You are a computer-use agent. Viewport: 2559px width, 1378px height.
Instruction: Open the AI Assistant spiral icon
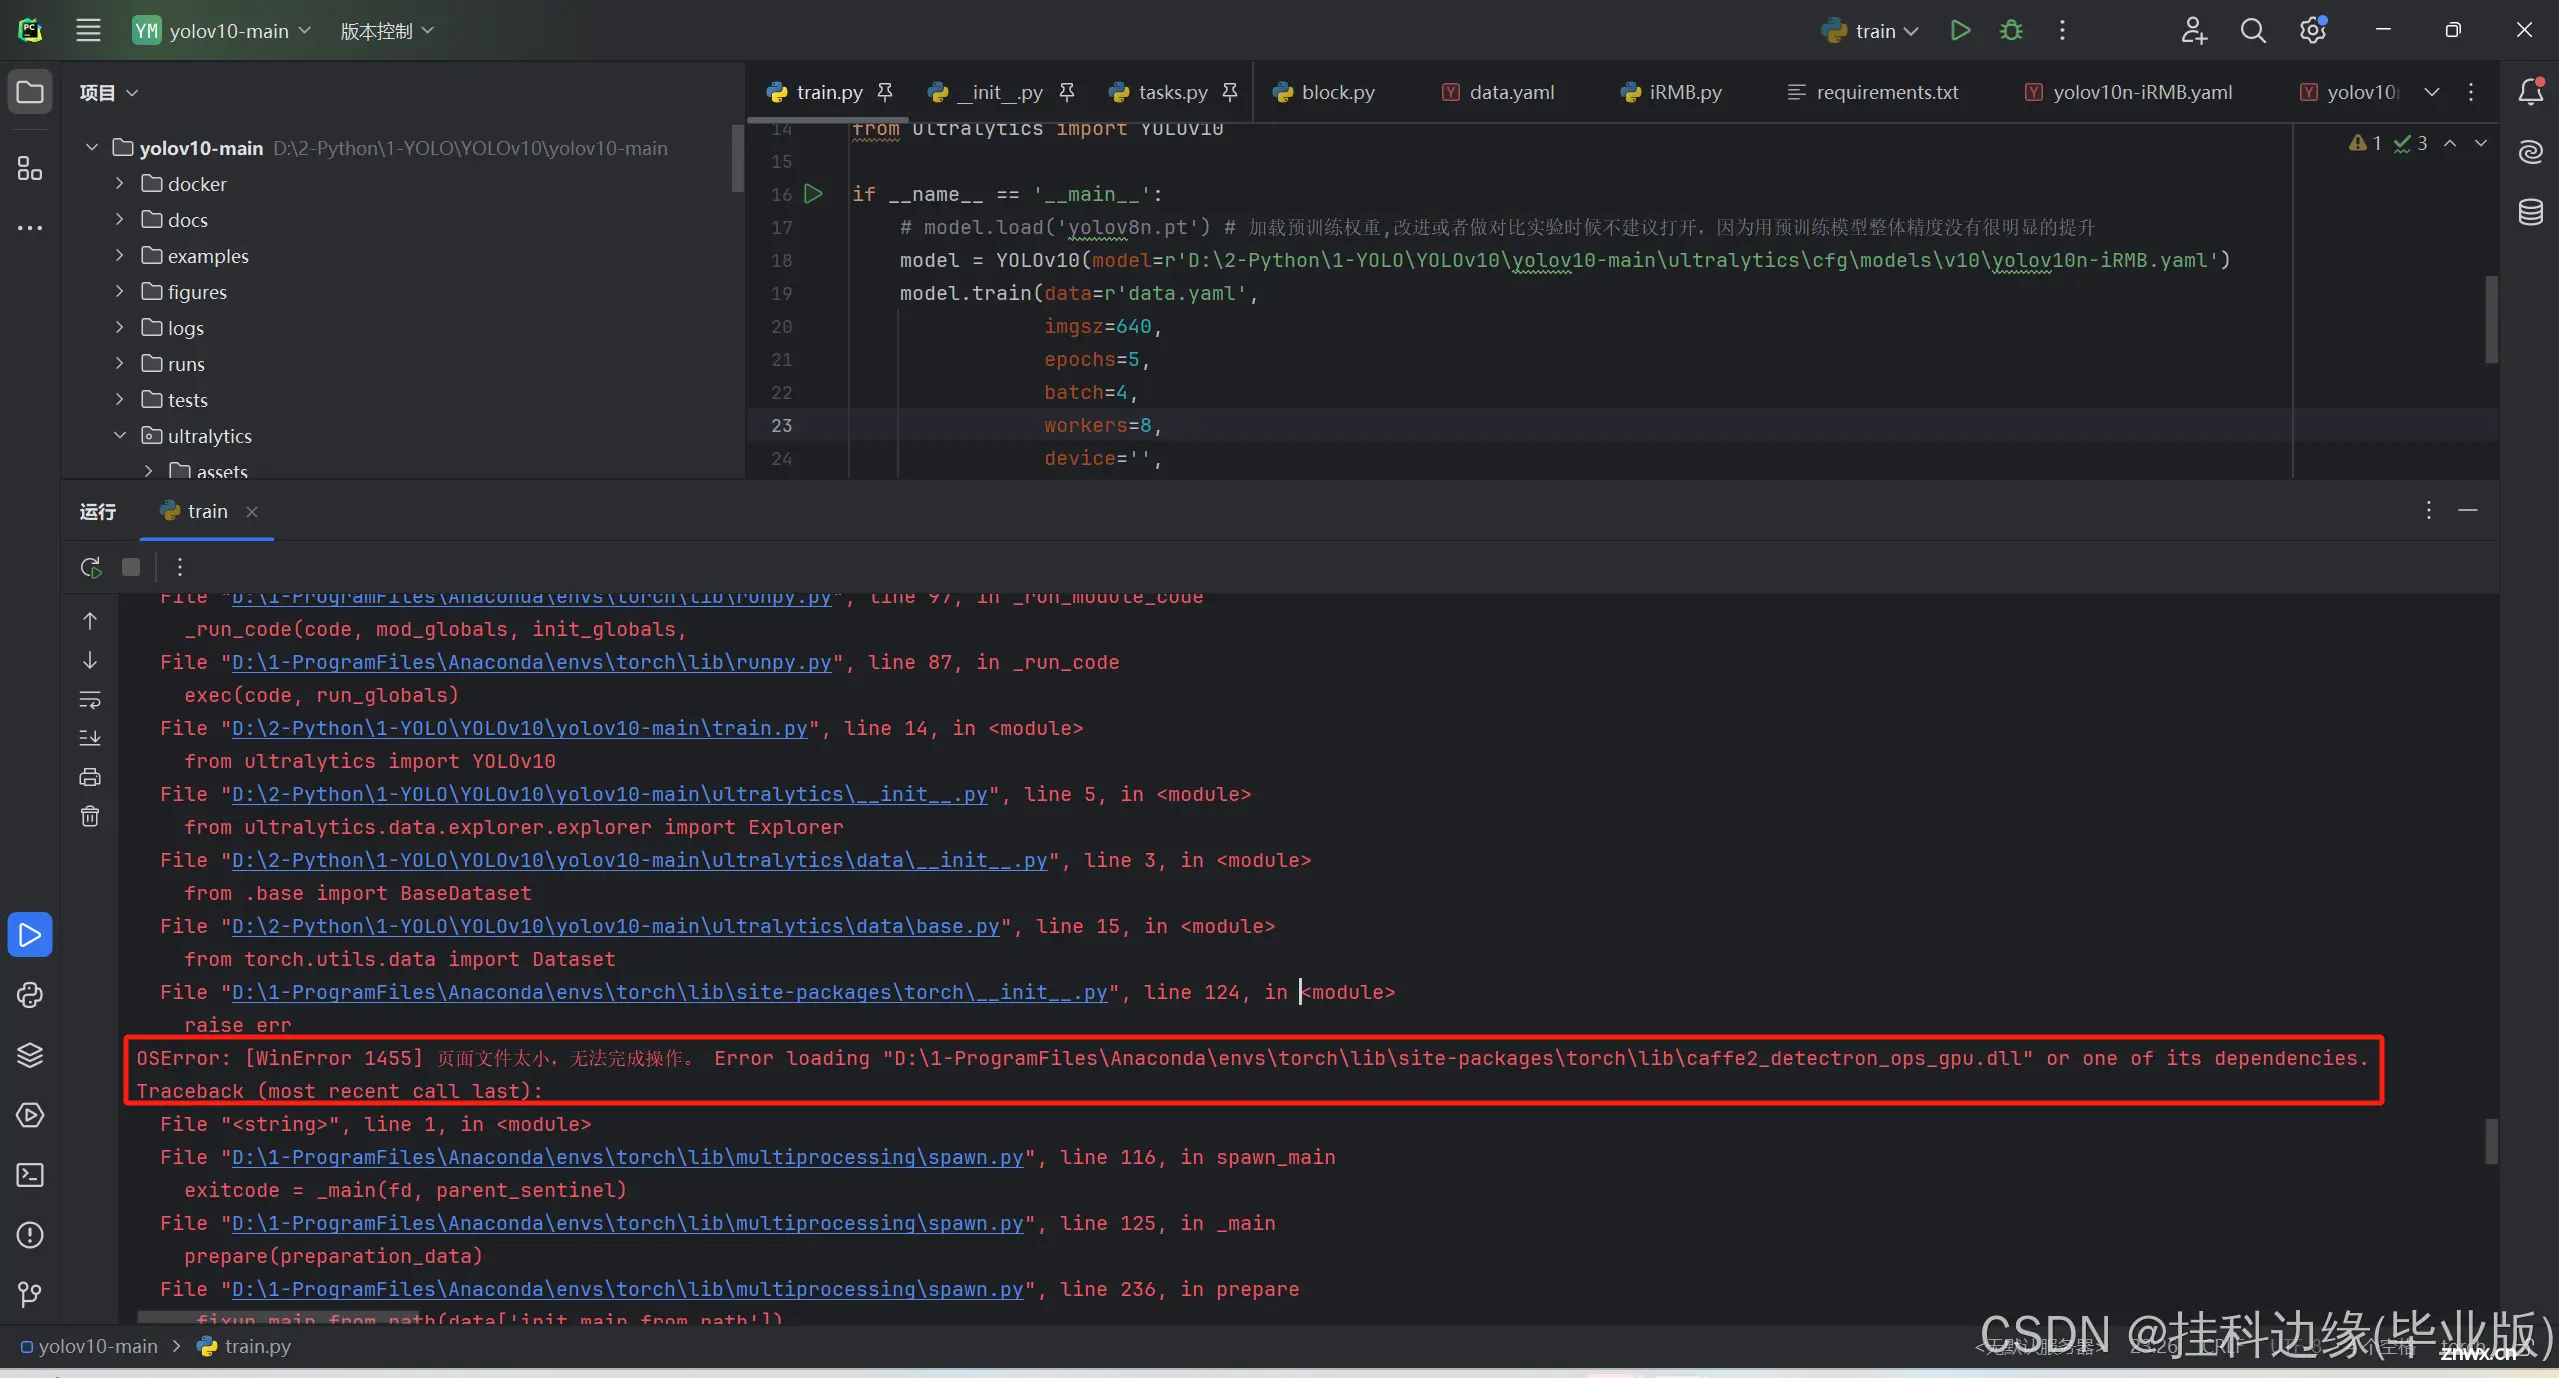click(x=2531, y=152)
